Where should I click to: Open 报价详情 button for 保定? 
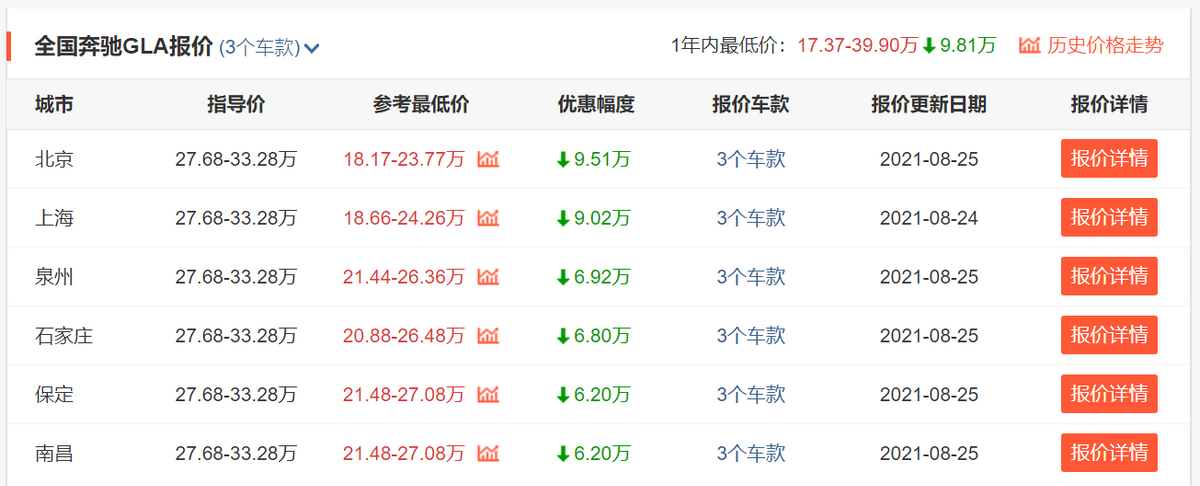1109,395
